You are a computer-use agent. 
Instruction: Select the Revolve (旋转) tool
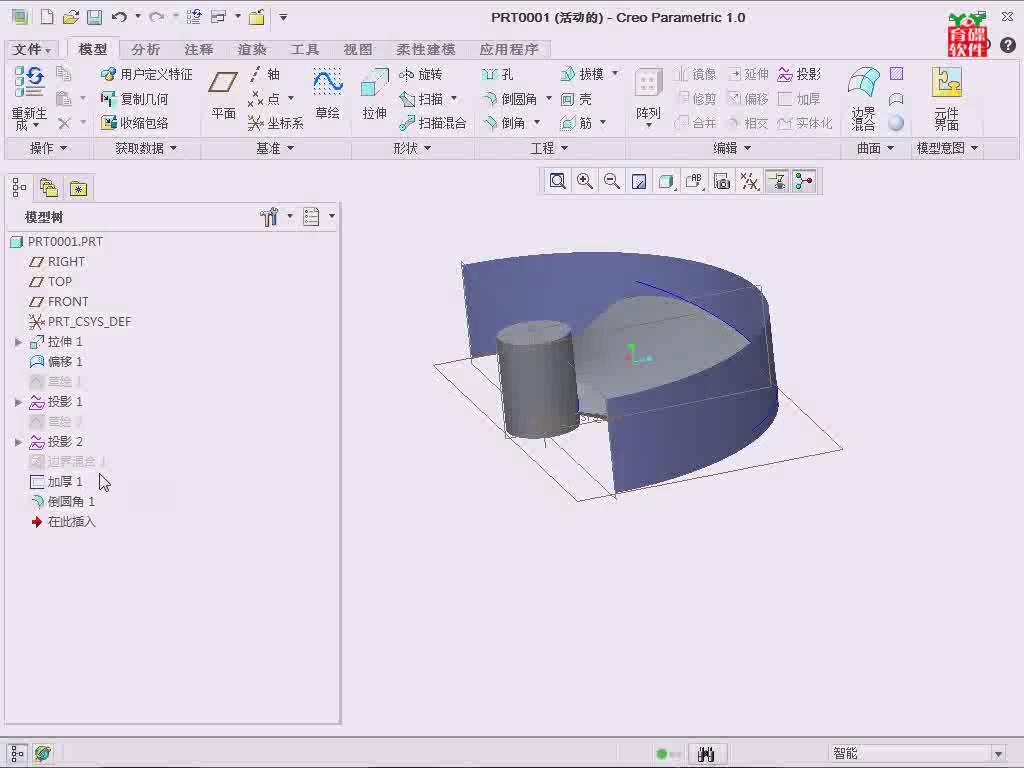click(x=421, y=74)
